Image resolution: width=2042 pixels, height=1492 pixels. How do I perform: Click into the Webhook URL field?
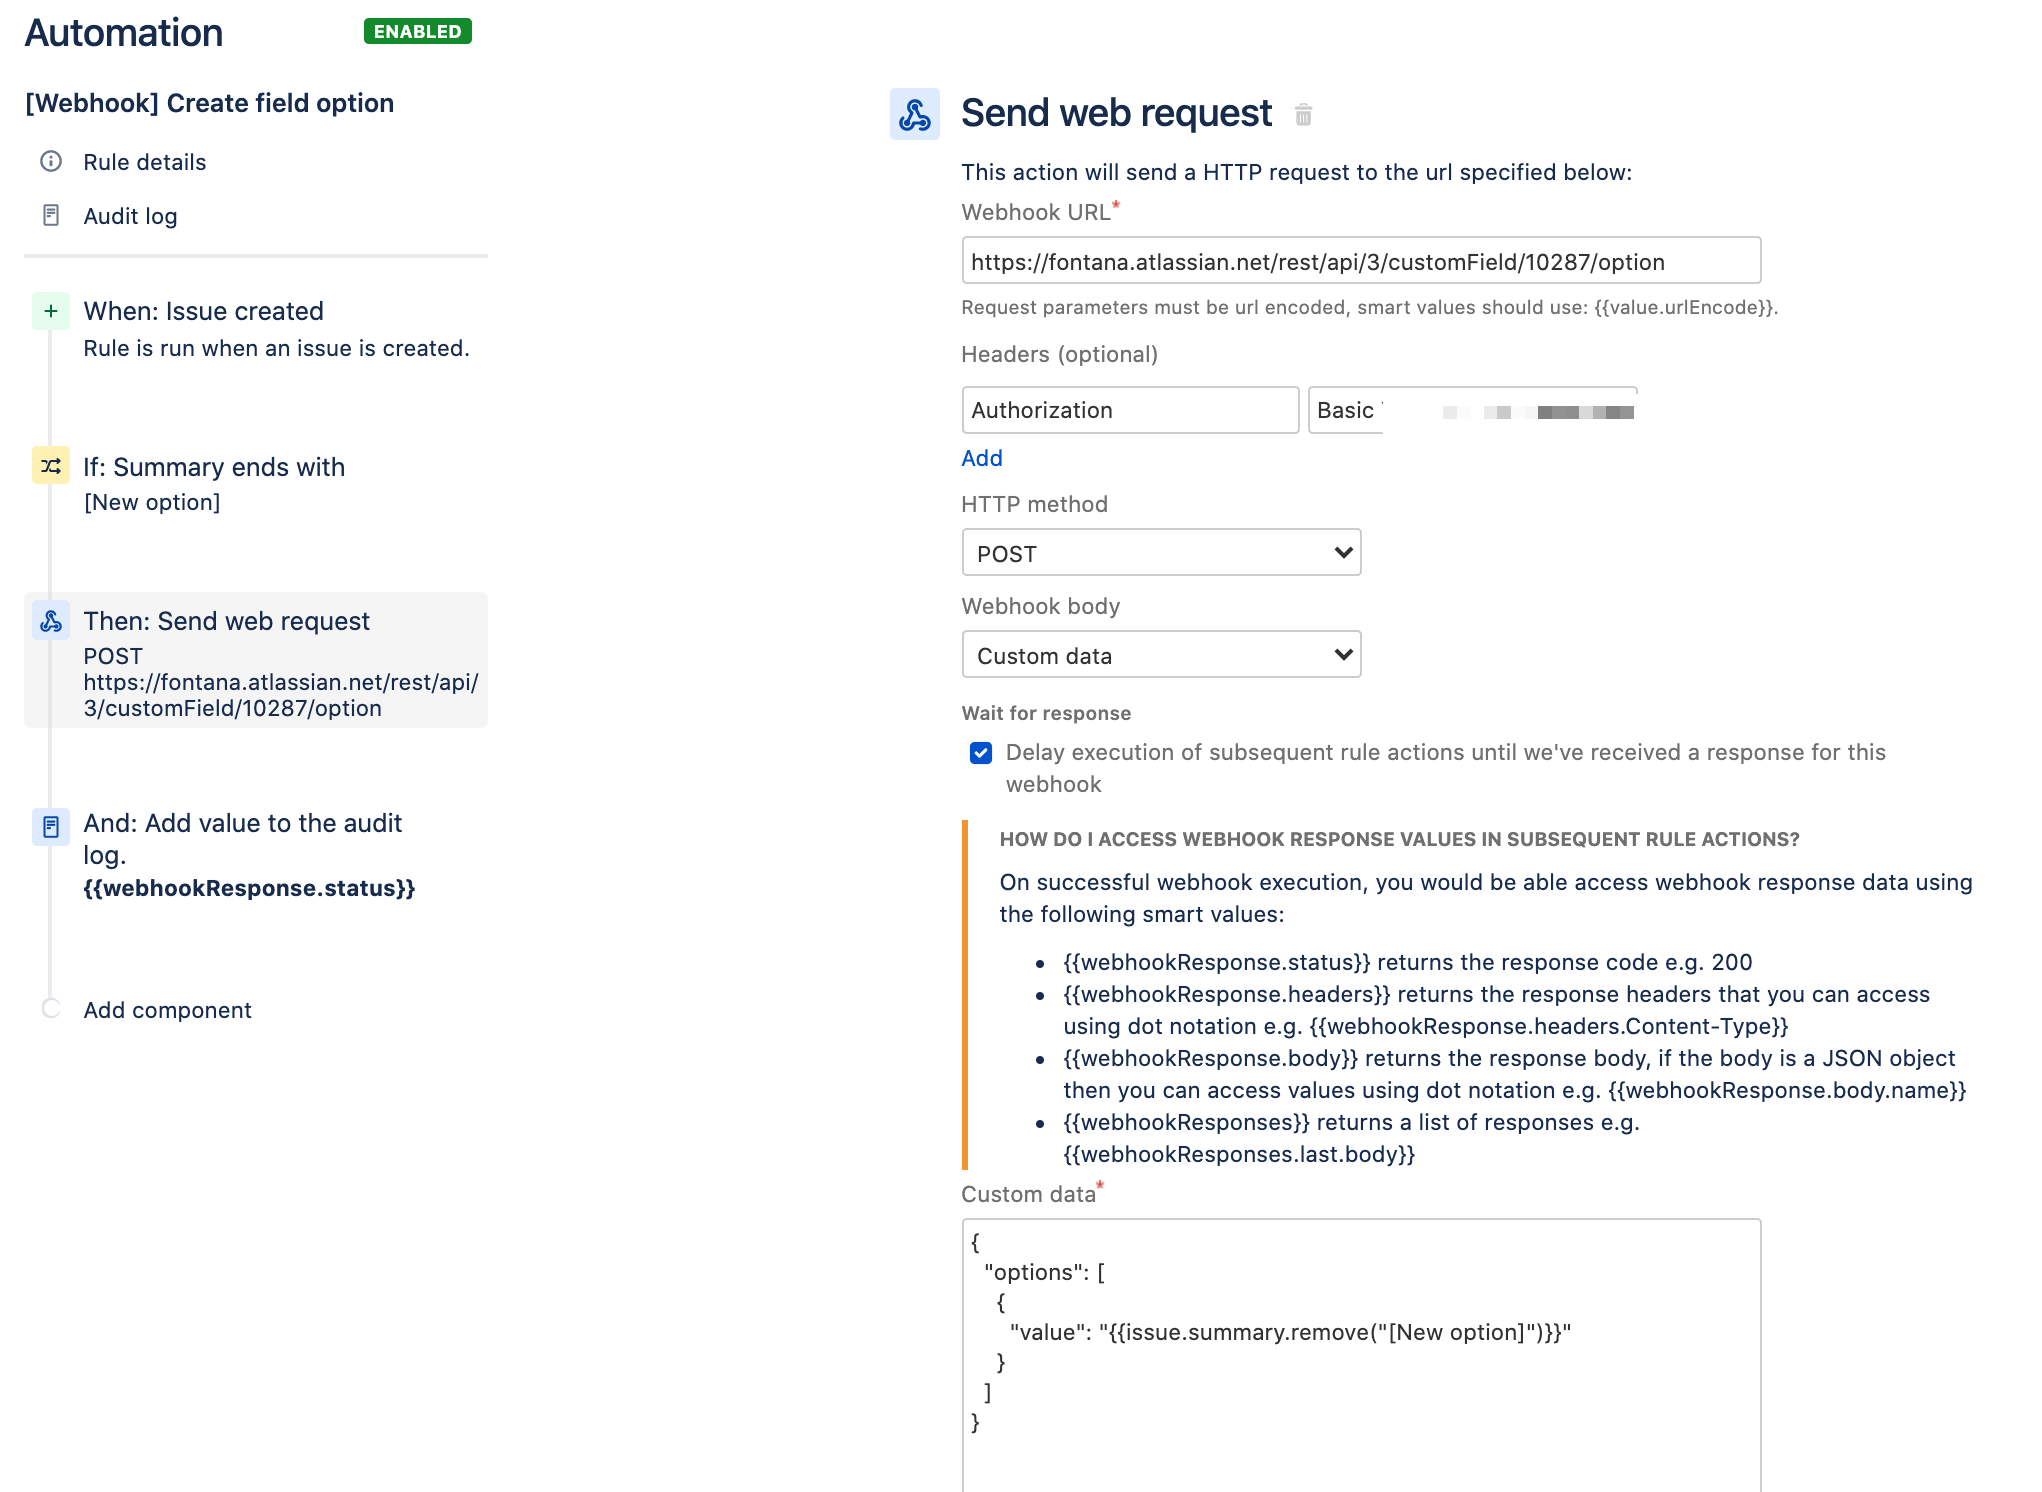(1361, 261)
